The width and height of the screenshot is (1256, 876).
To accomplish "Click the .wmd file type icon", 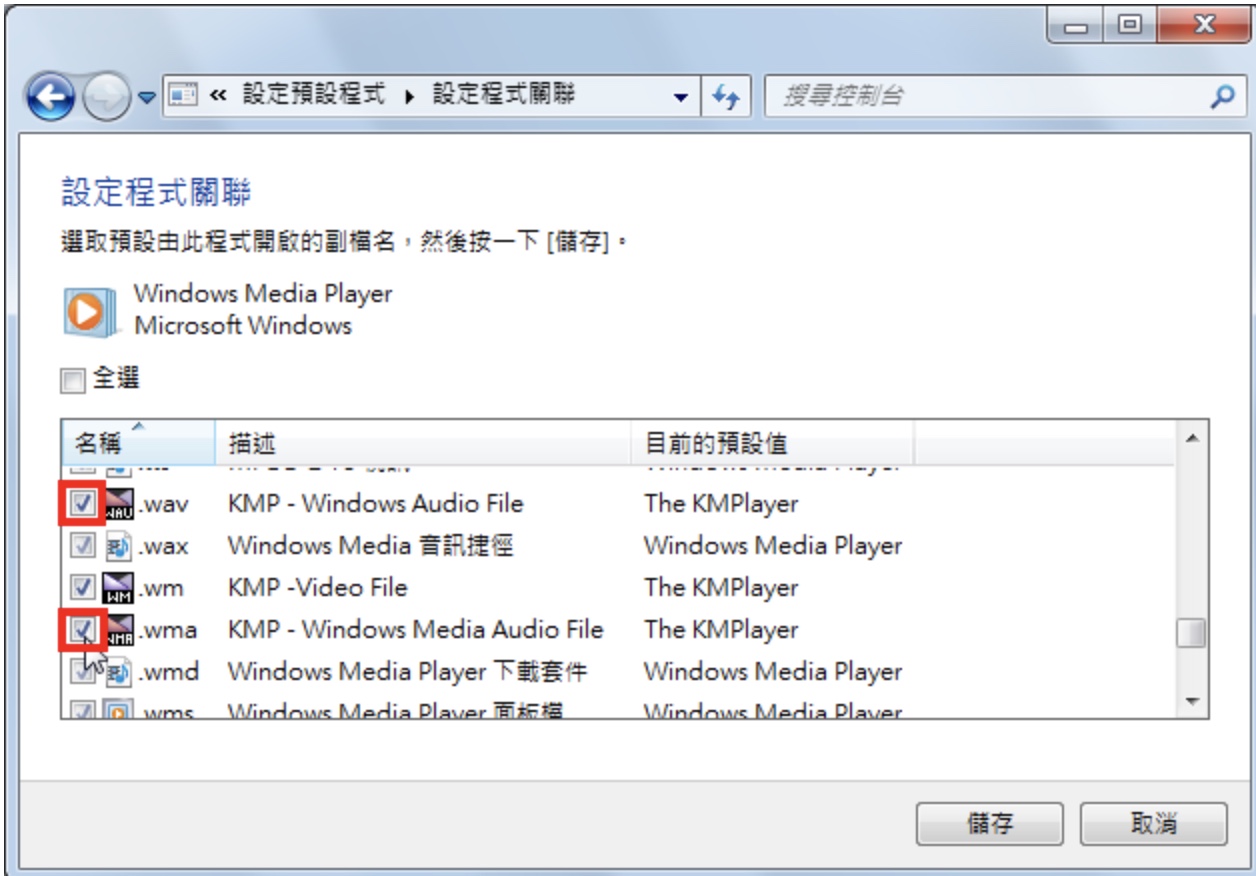I will click(119, 672).
